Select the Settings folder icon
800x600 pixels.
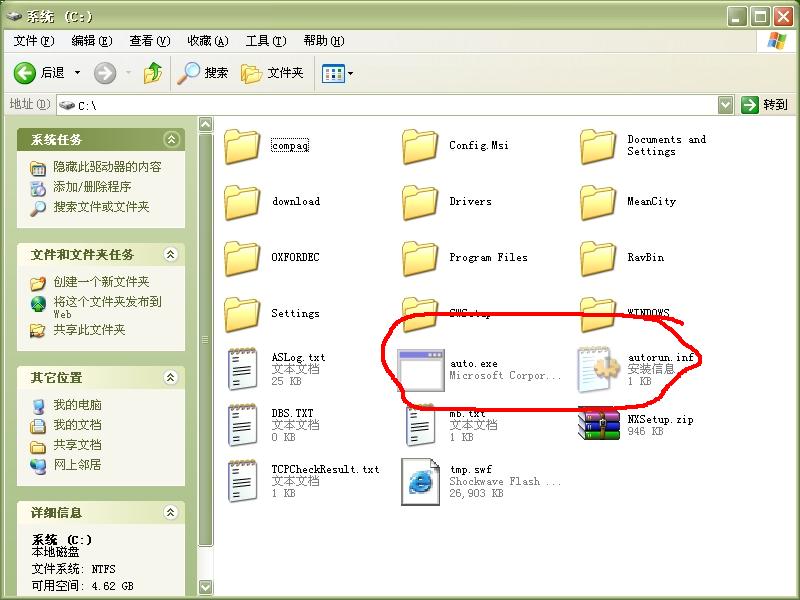pos(242,315)
